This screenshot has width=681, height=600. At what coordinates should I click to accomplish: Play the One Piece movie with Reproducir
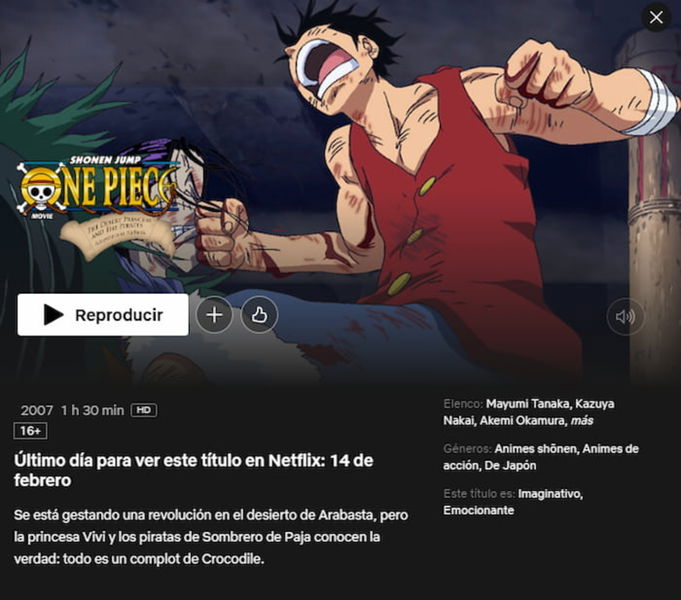point(103,315)
